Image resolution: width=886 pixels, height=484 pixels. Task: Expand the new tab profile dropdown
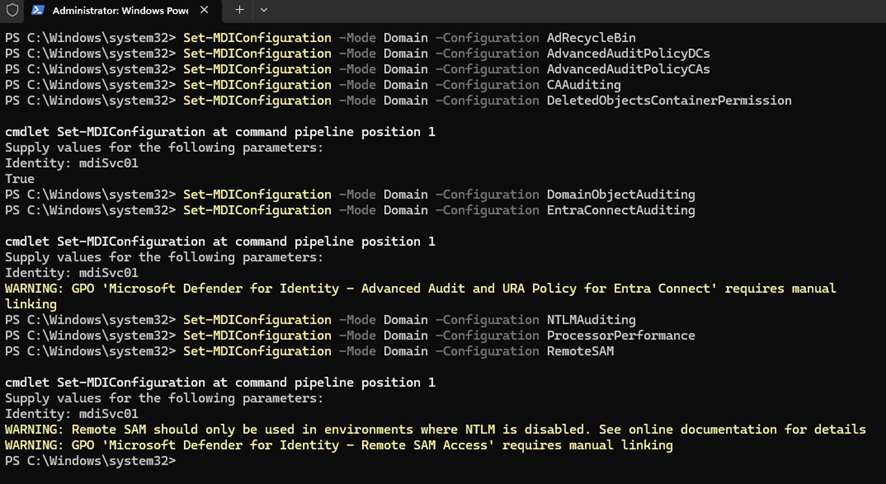(264, 10)
